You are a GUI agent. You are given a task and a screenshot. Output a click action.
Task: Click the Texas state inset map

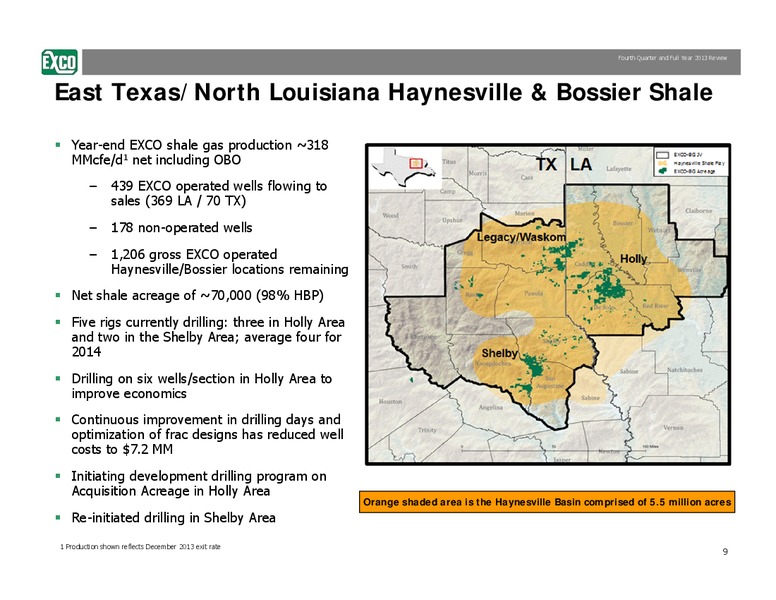(x=404, y=167)
